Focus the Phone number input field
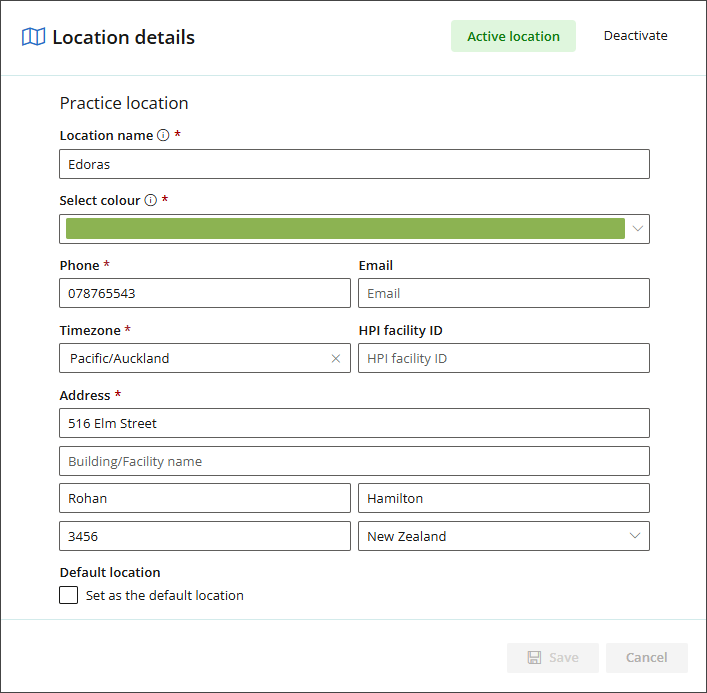The height and width of the screenshot is (693, 707). coord(205,293)
